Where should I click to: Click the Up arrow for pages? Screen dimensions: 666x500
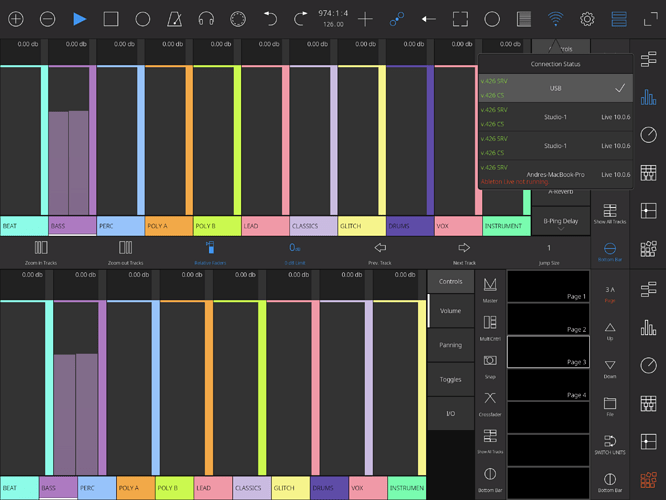pyautogui.click(x=610, y=328)
